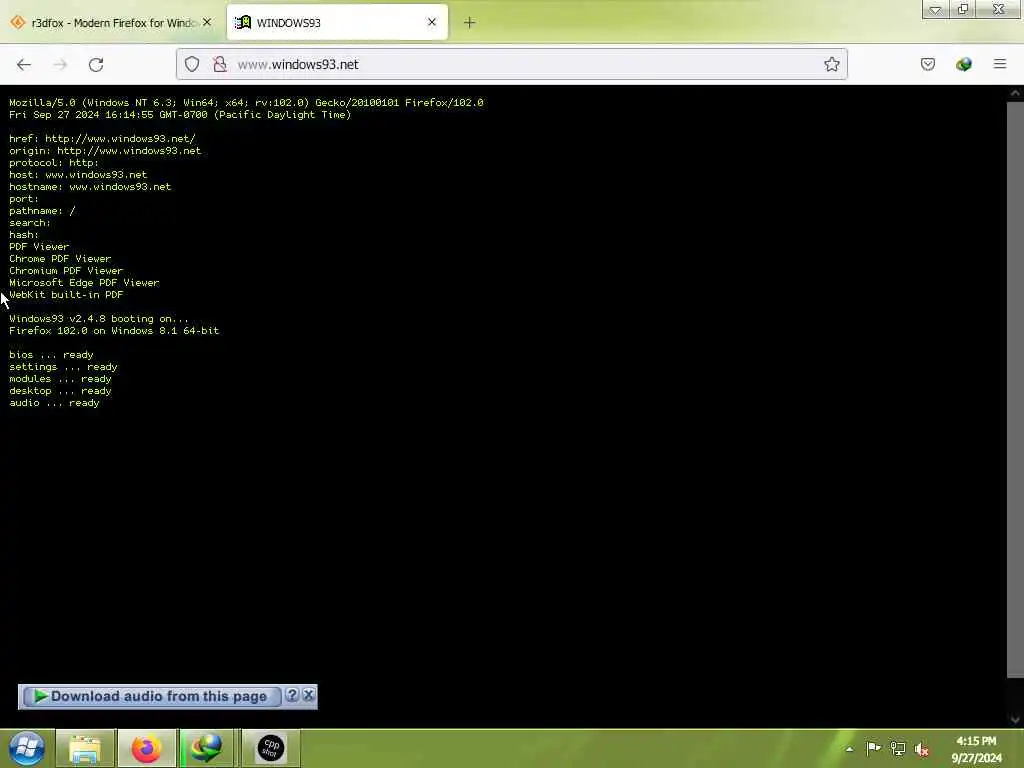Open the Pocket save icon

click(x=927, y=64)
